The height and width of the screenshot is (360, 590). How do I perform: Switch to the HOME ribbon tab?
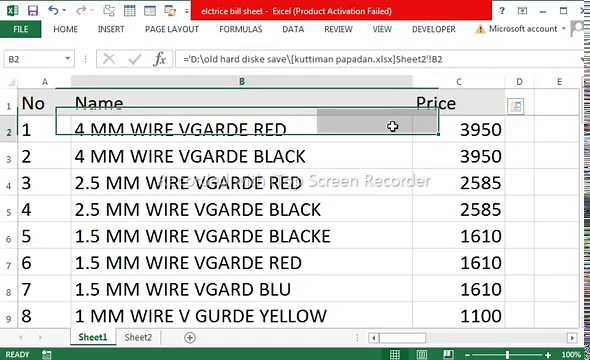65,29
